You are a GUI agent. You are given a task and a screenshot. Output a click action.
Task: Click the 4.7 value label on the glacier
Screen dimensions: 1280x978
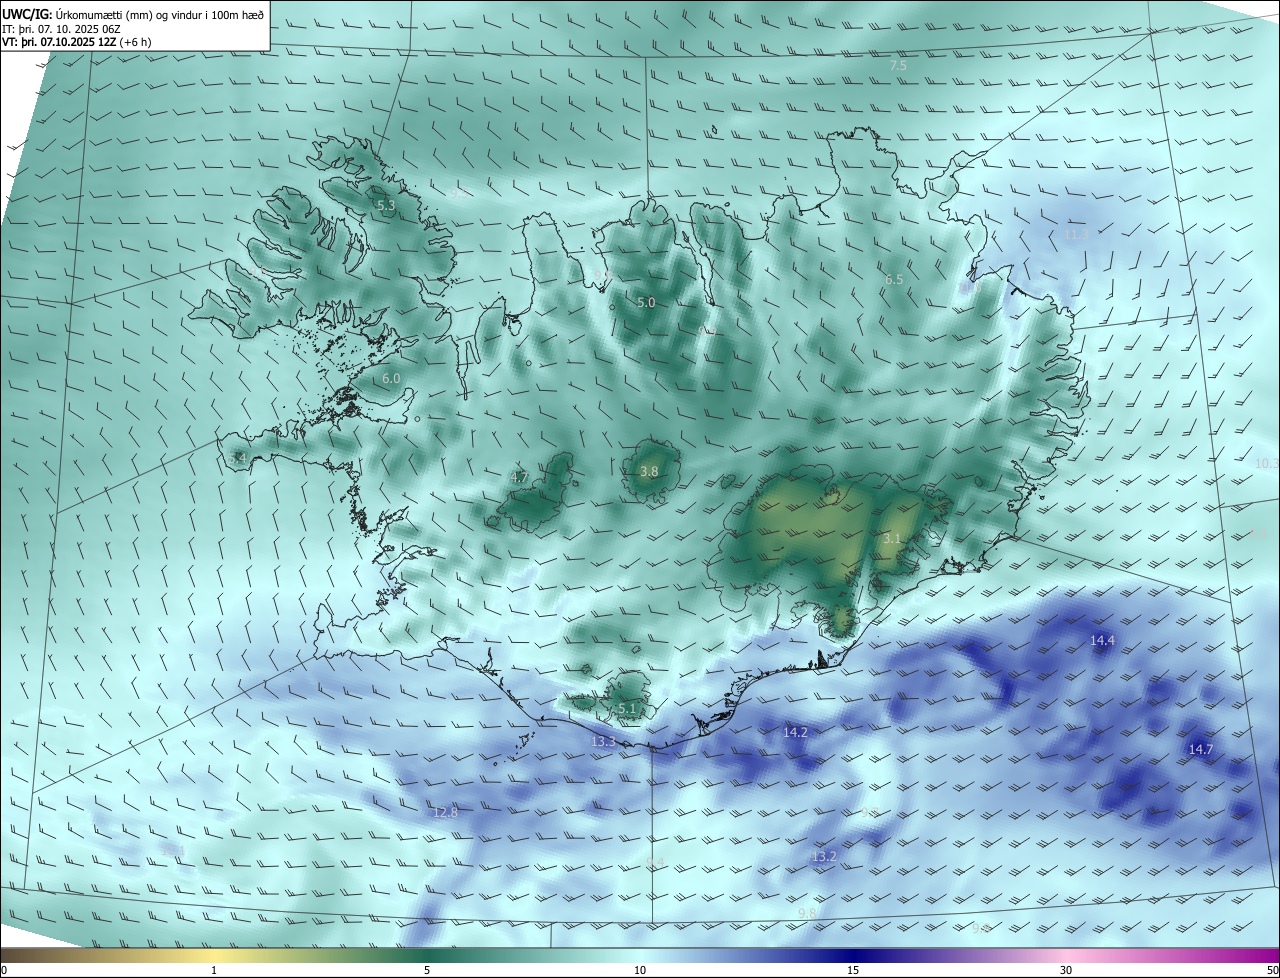coord(519,478)
